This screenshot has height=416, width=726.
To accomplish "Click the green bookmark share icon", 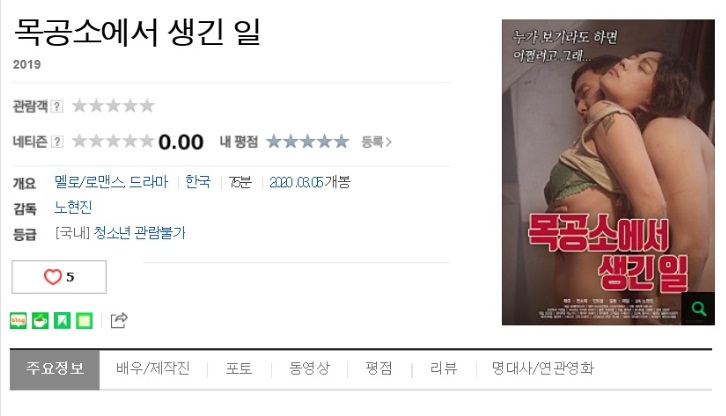I will (x=62, y=320).
